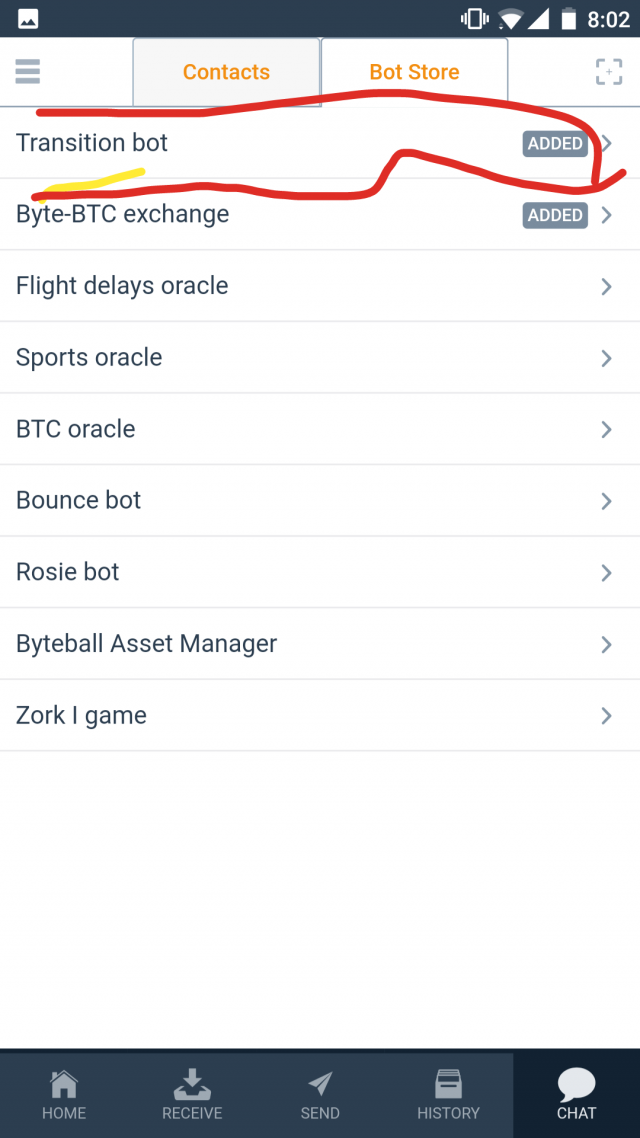Open the BTC oracle bot entry

point(76,429)
